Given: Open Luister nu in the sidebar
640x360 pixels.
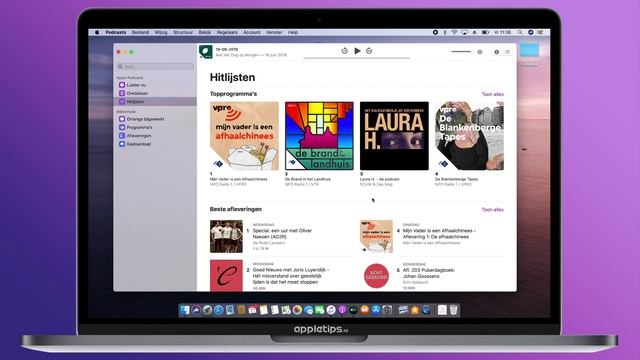Looking at the screenshot, I should pyautogui.click(x=155, y=85).
